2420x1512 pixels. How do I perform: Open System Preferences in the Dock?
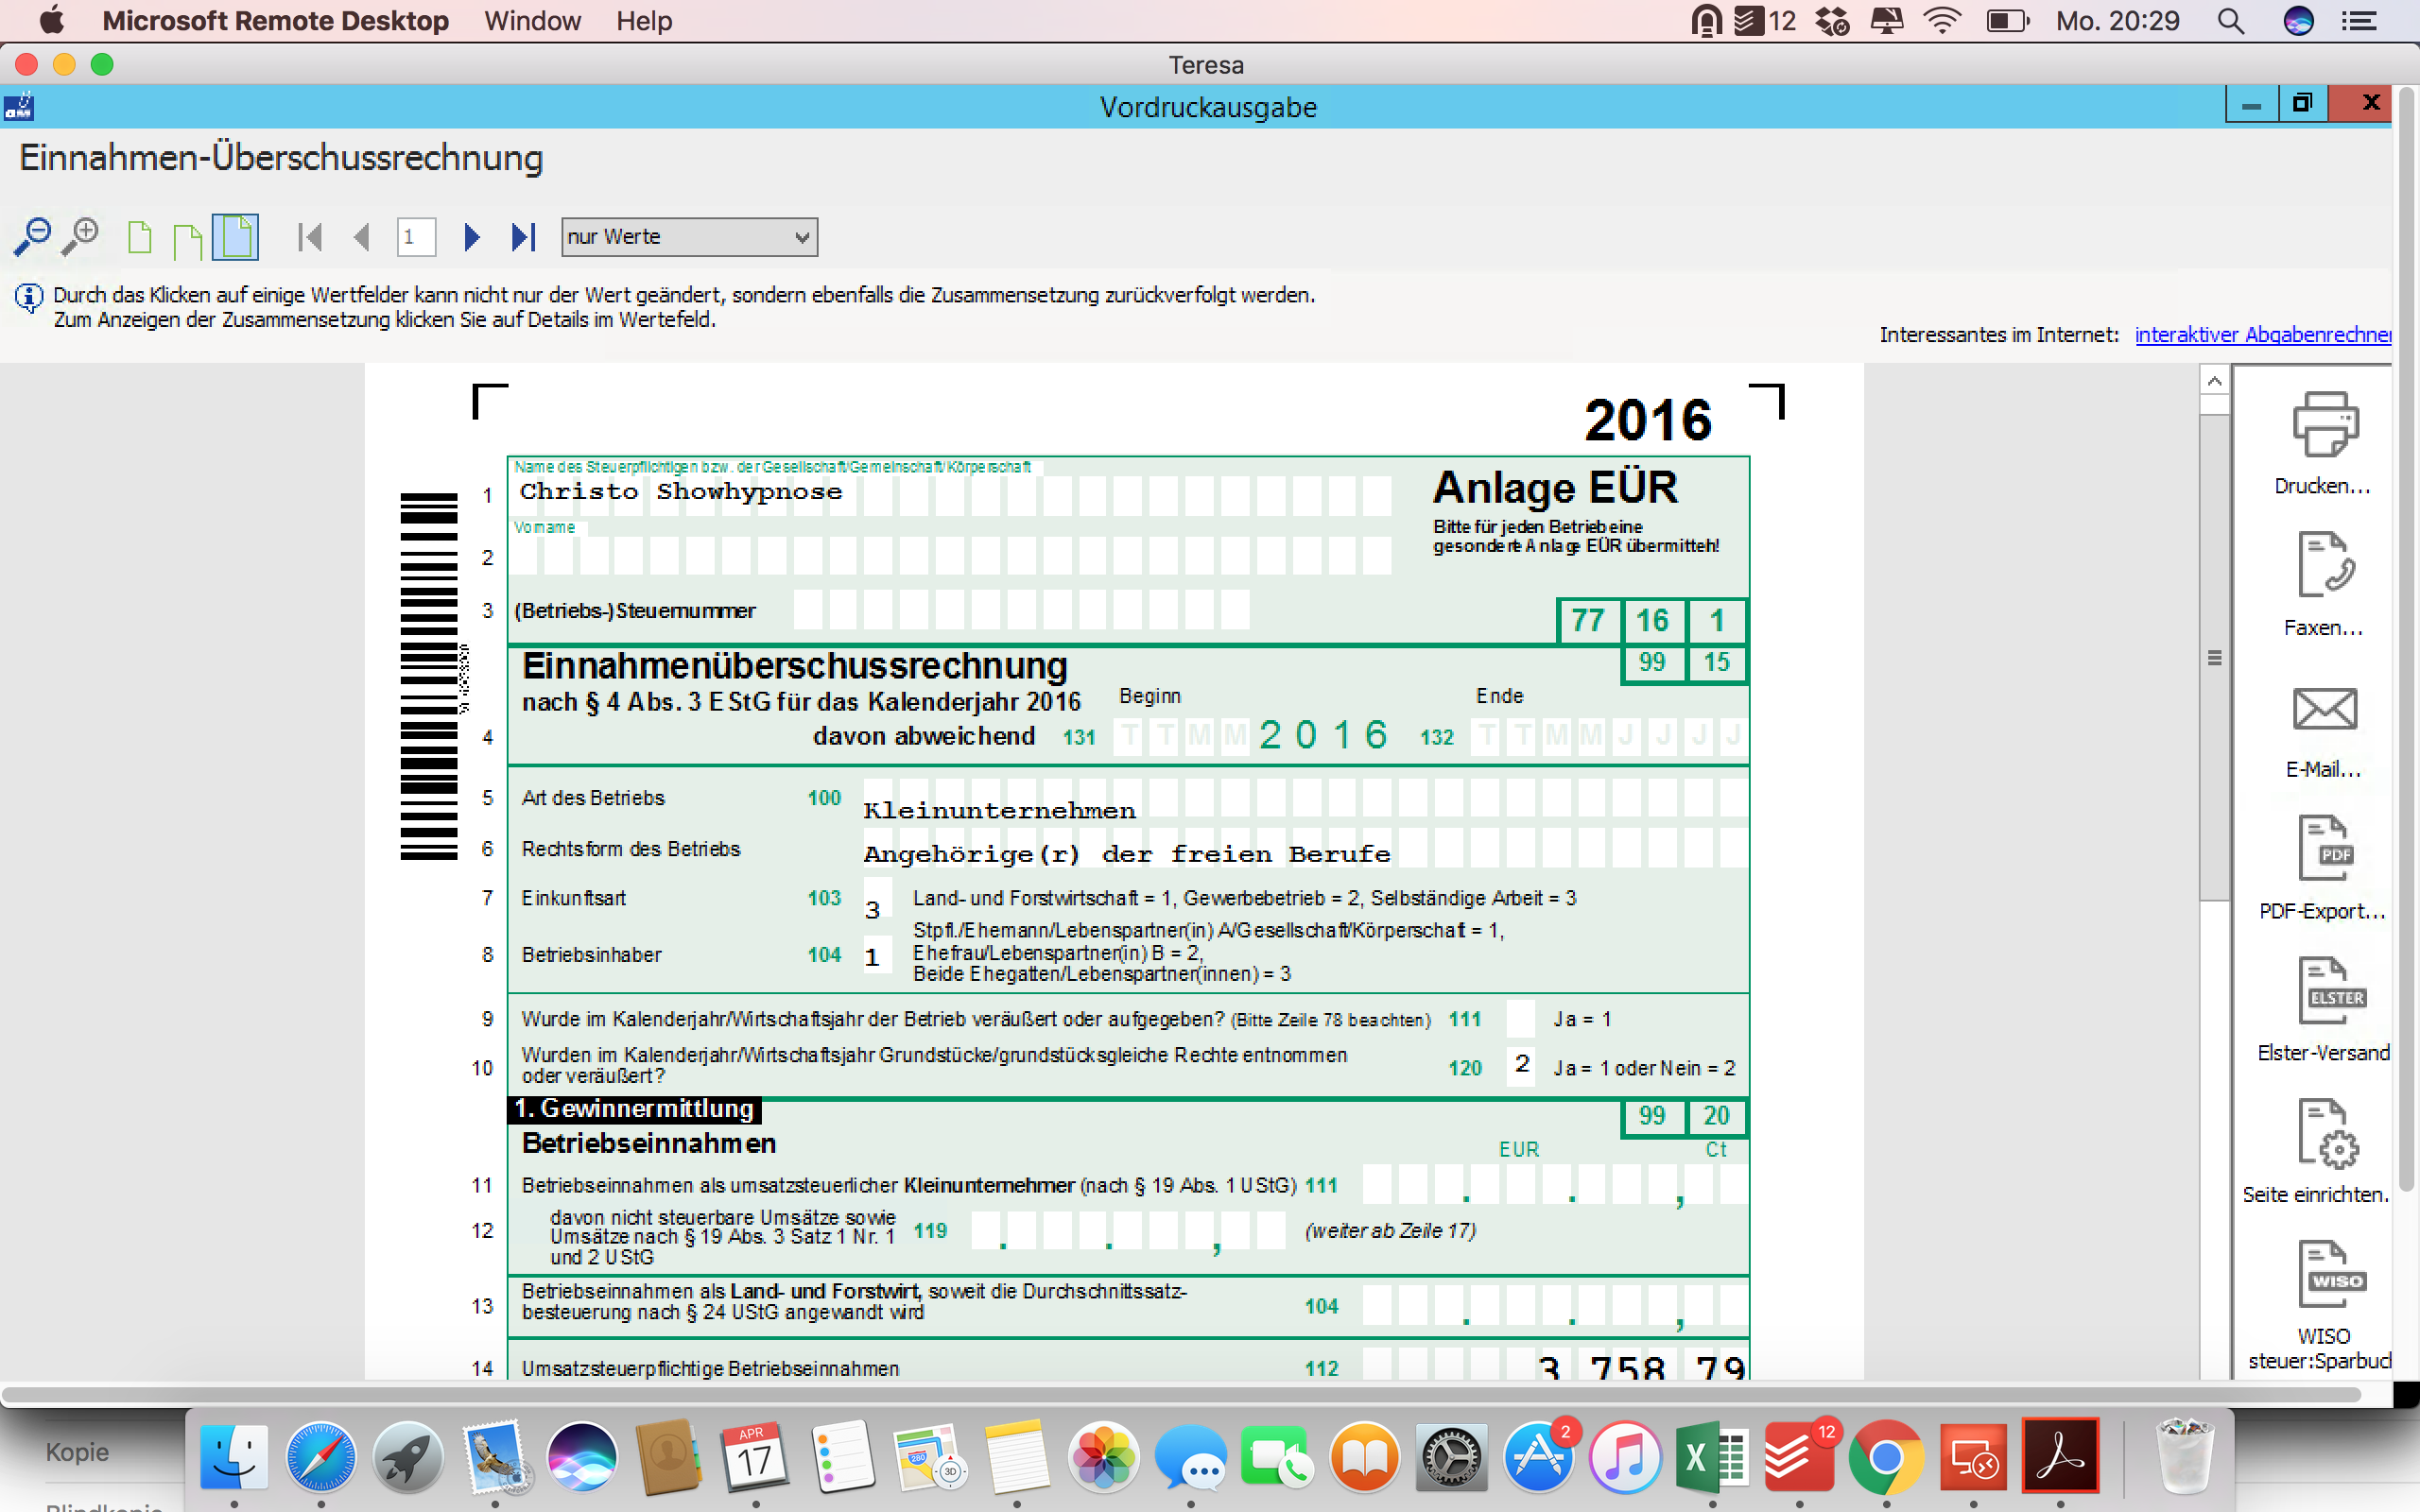click(x=1451, y=1457)
